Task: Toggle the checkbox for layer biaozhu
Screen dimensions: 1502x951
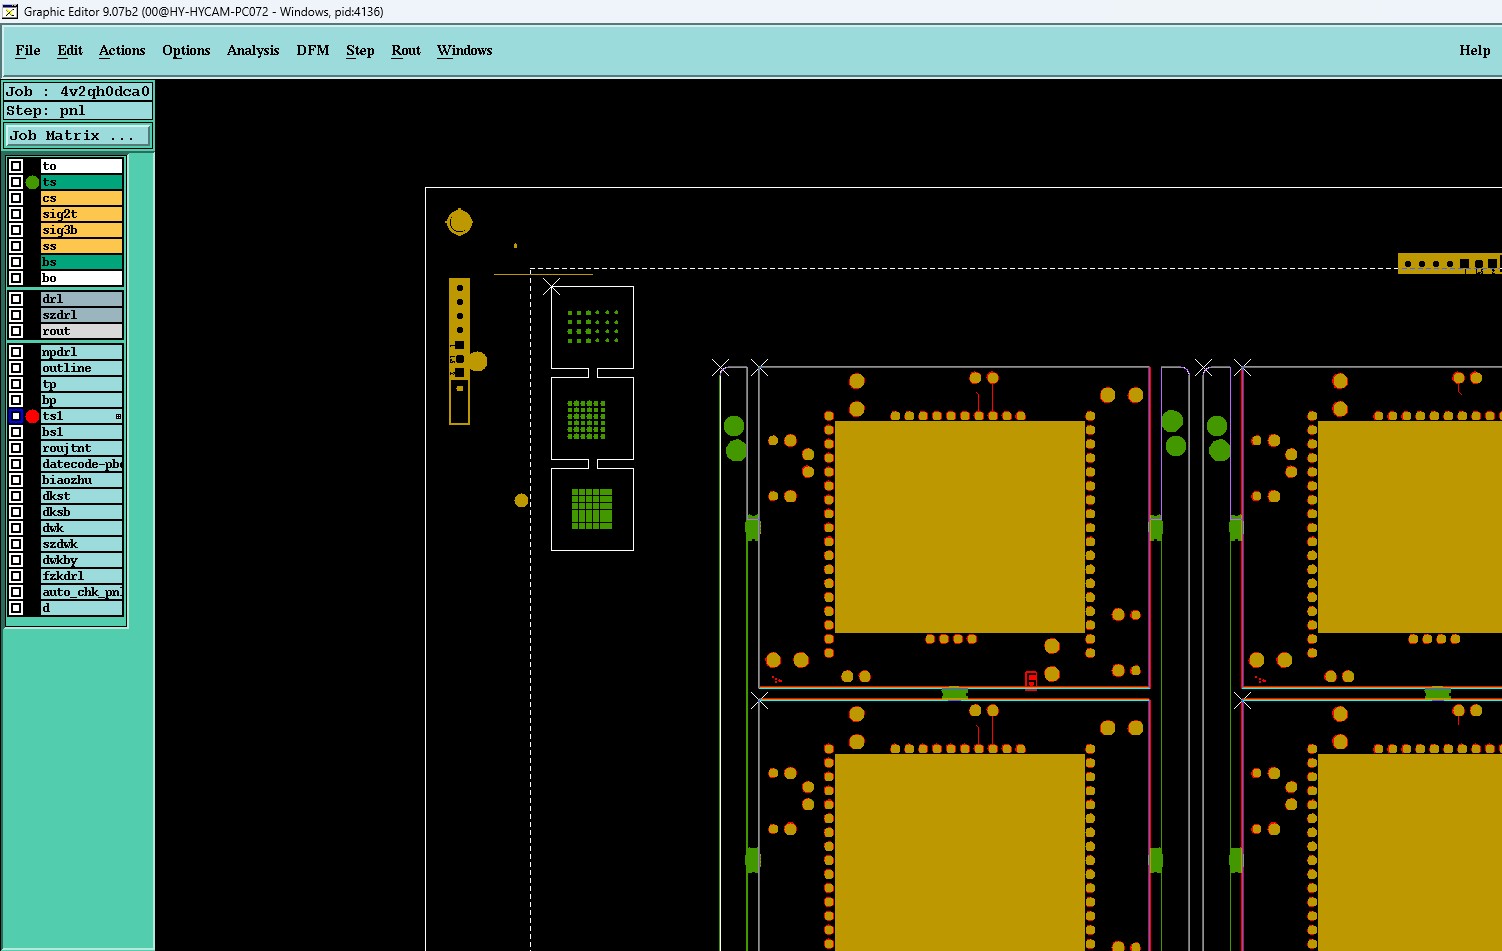Action: 16,480
